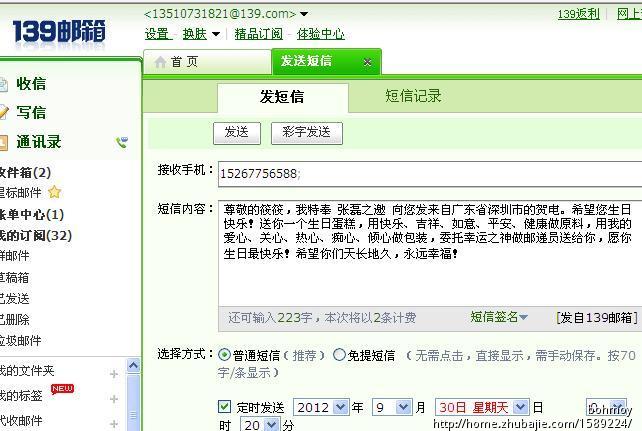
Task: Select the 发短信 sub-tab
Action: (x=283, y=97)
